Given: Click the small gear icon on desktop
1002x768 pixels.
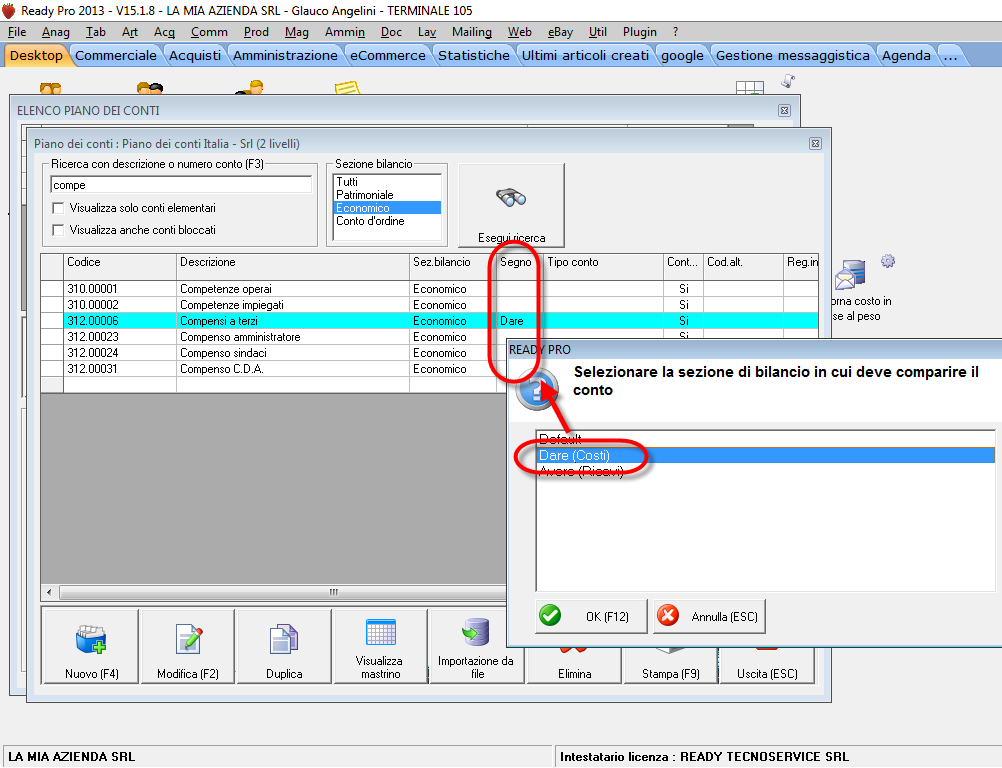Looking at the screenshot, I should pos(888,261).
